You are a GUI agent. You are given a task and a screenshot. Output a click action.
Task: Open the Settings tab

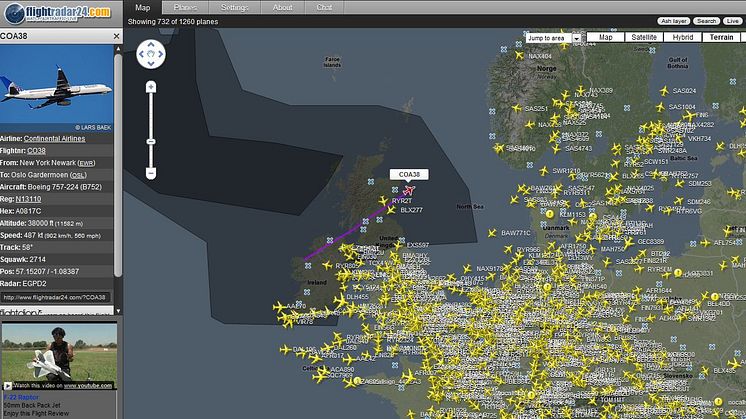(235, 7)
